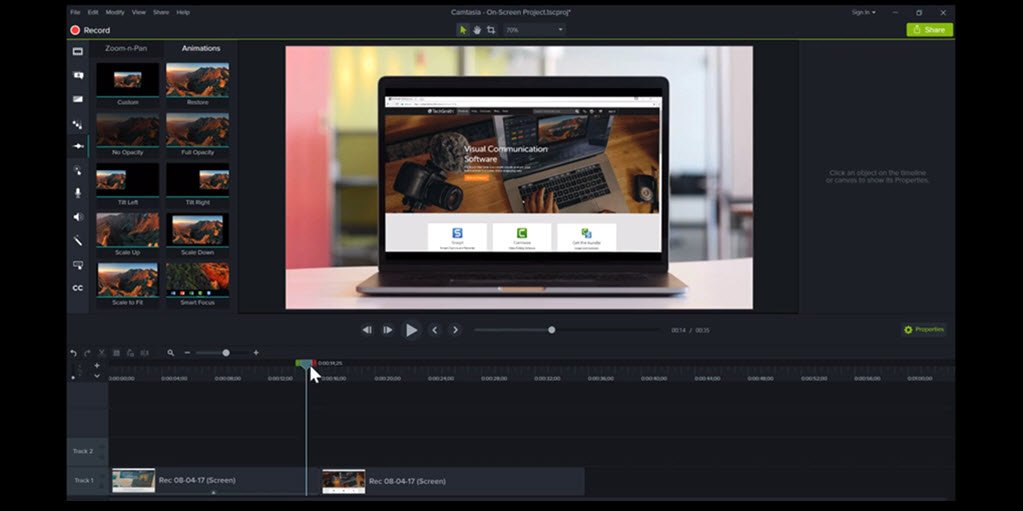Click the Track 2 label
The image size is (1023, 511).
point(83,451)
